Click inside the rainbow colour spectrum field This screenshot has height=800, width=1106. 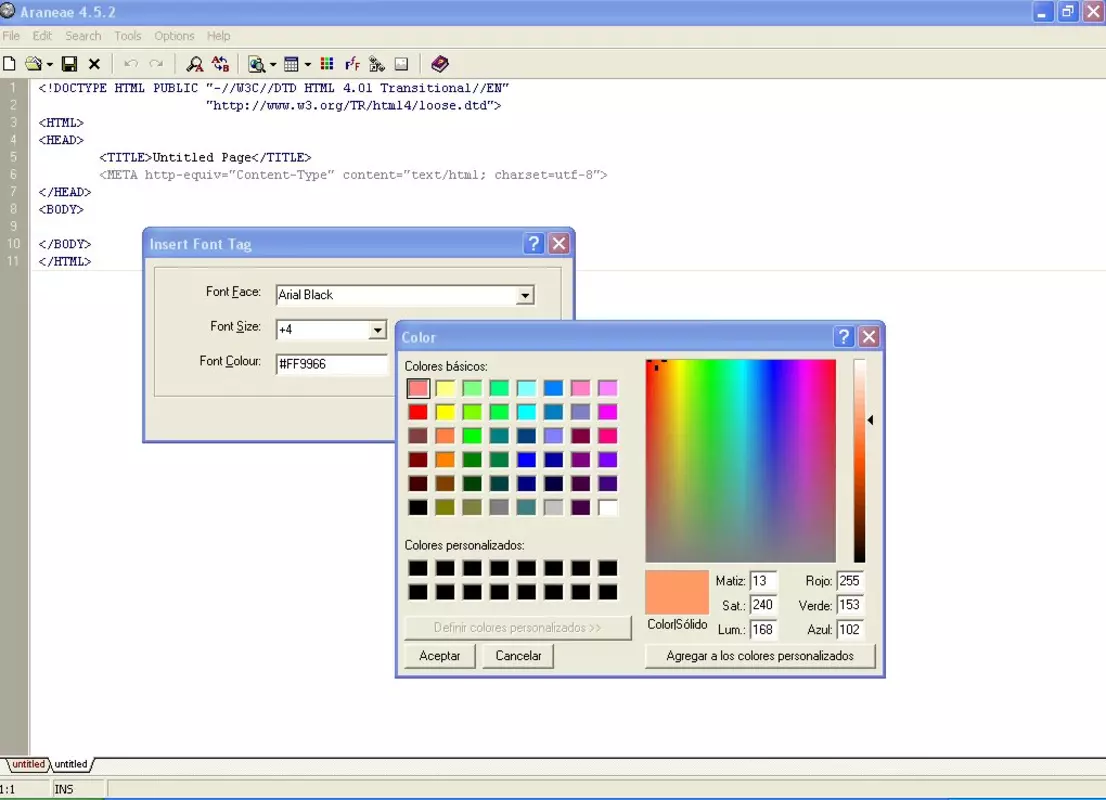tap(741, 461)
